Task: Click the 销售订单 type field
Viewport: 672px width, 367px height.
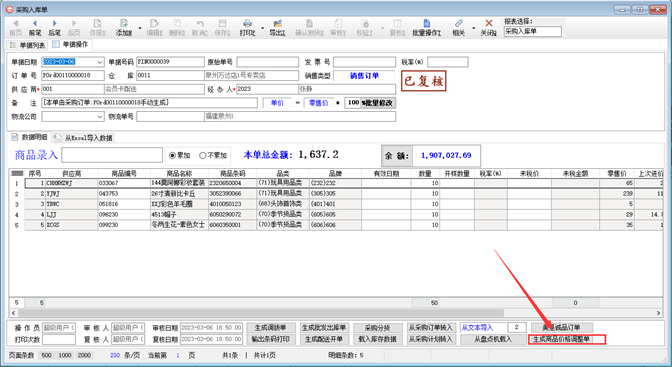Action: pyautogui.click(x=364, y=76)
